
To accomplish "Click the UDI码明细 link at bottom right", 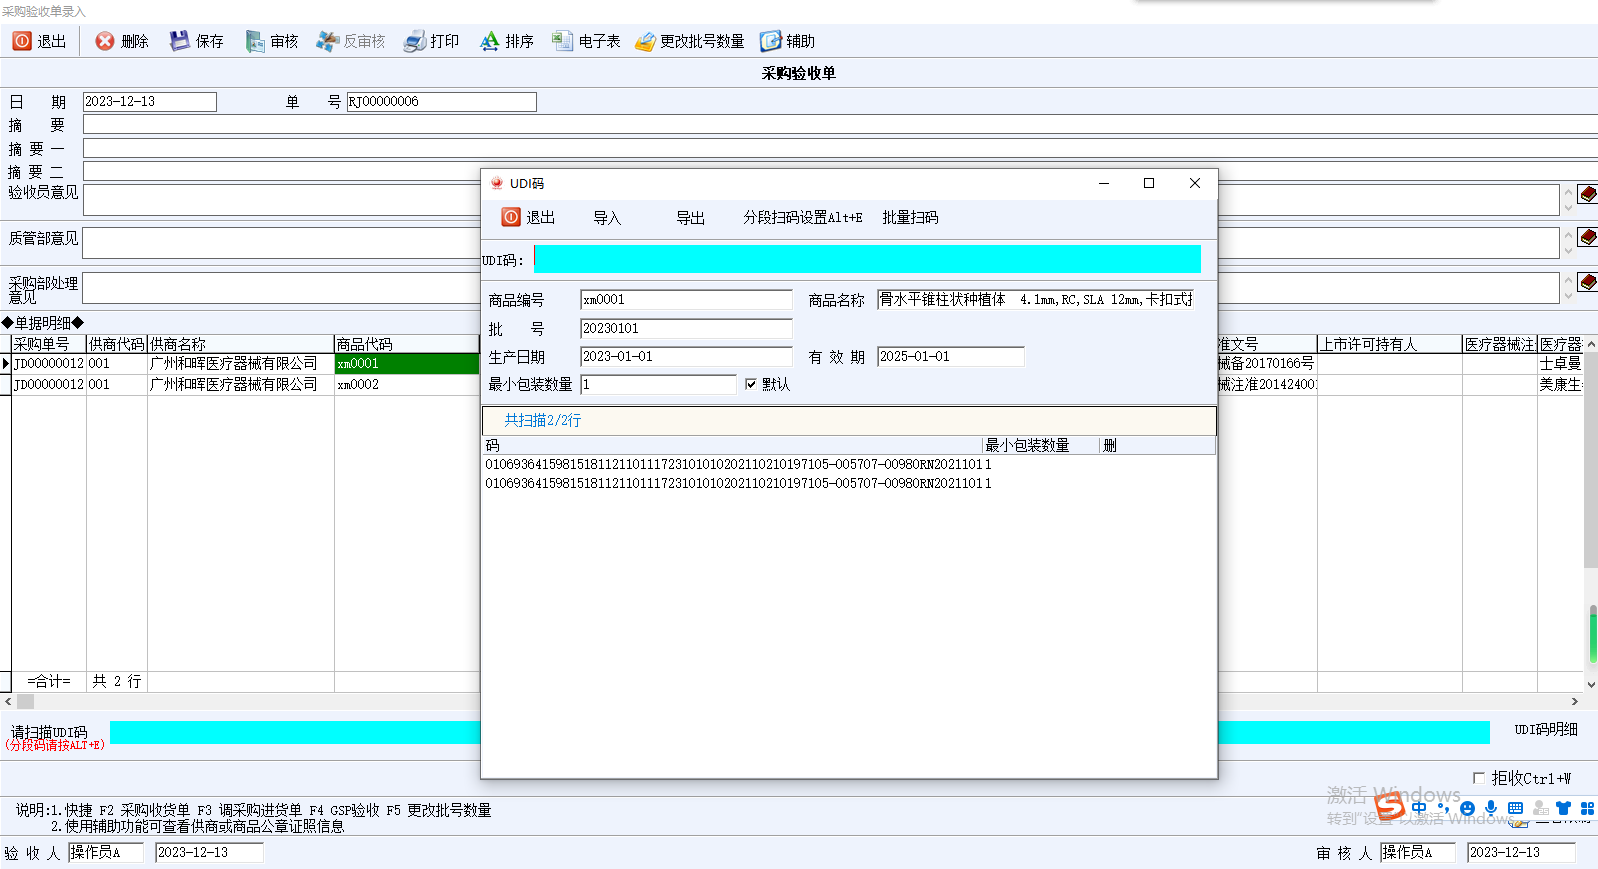I will click(1546, 729).
